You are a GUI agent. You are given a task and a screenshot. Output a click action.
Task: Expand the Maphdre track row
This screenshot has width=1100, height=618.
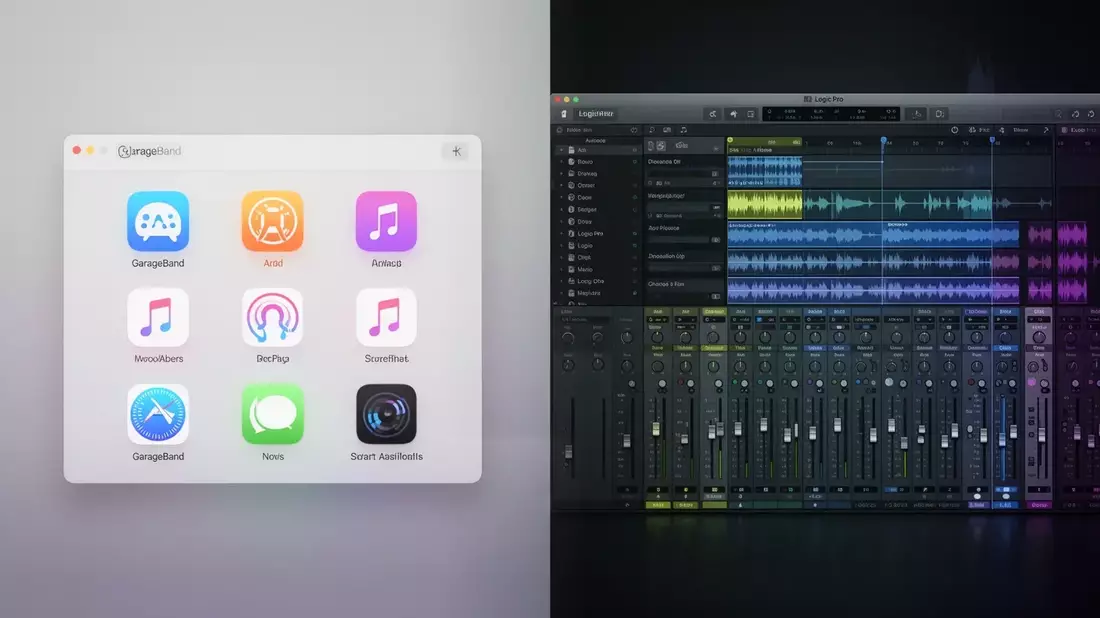coord(561,293)
